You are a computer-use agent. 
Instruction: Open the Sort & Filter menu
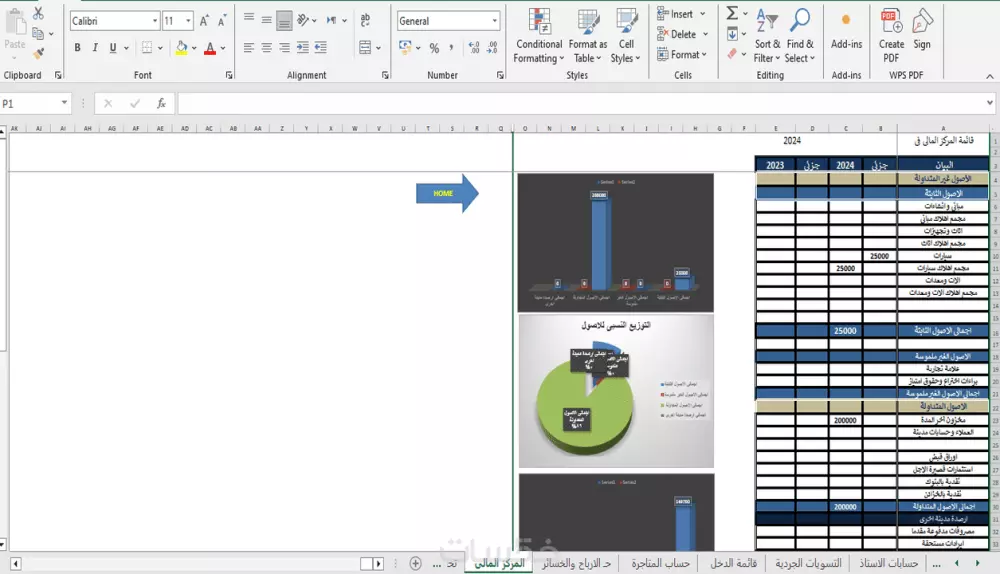tap(767, 36)
